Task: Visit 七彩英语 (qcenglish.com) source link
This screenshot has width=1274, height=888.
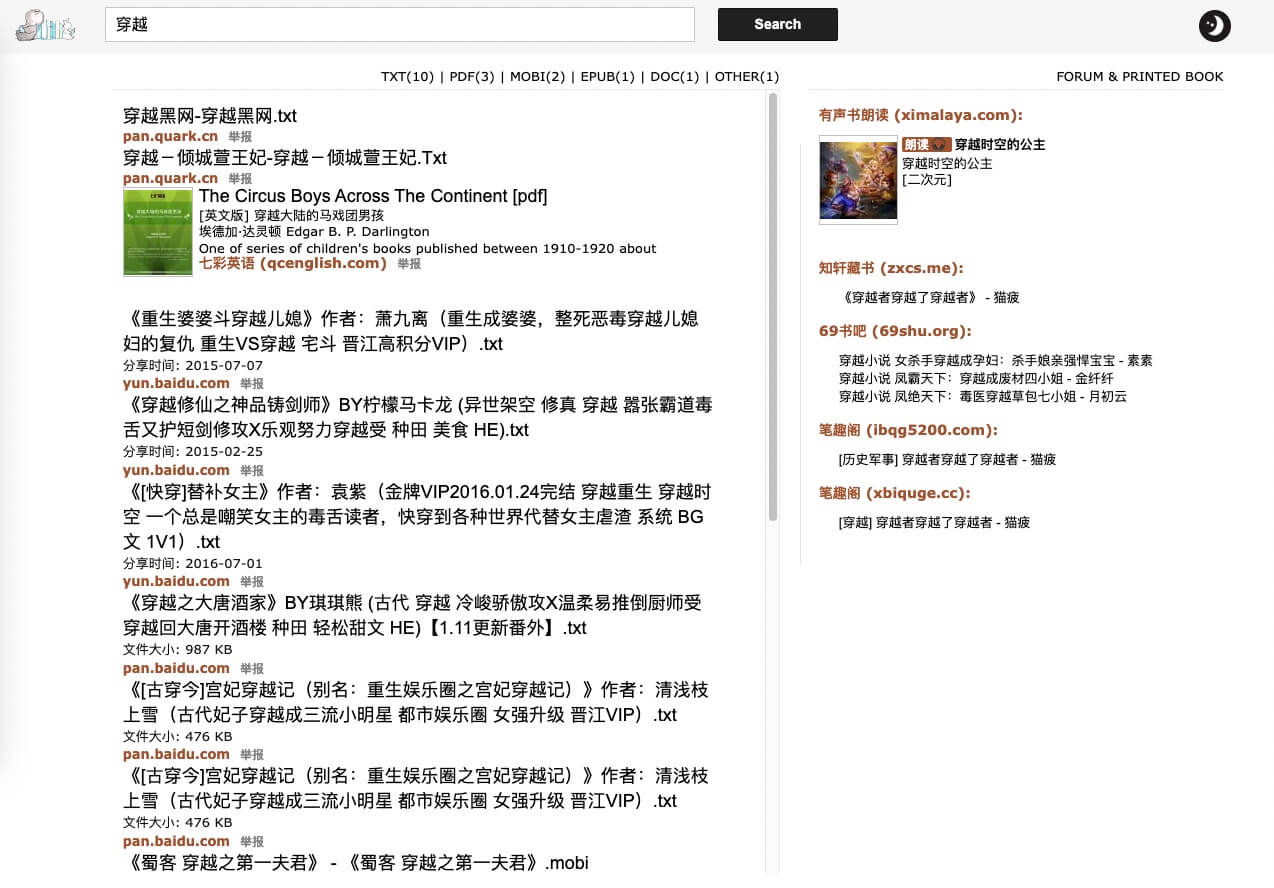Action: point(292,264)
